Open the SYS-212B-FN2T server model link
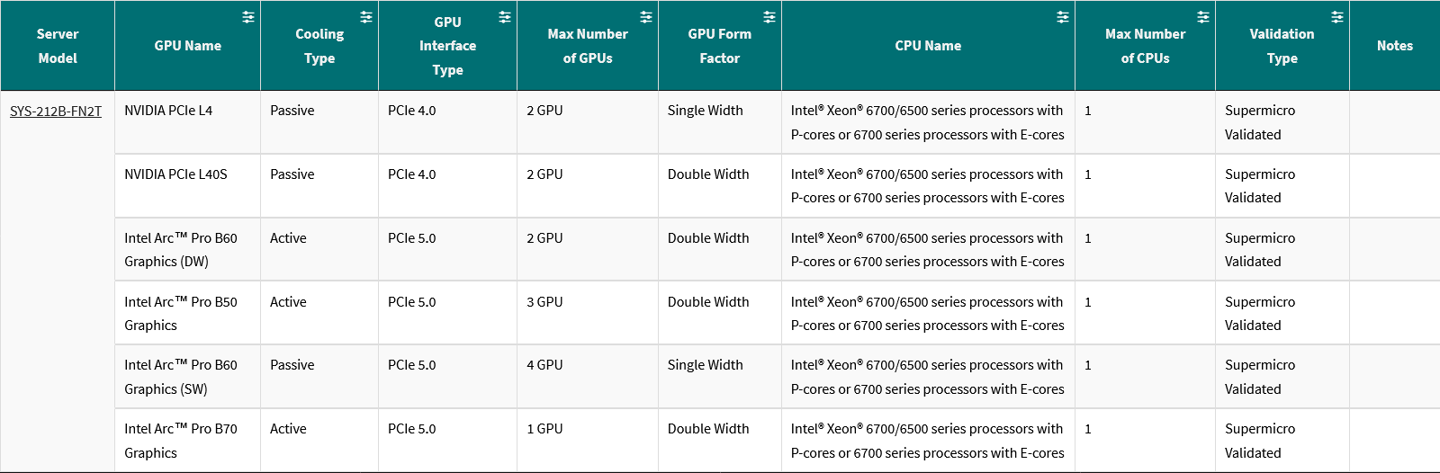Image resolution: width=1440 pixels, height=473 pixels. click(x=56, y=111)
